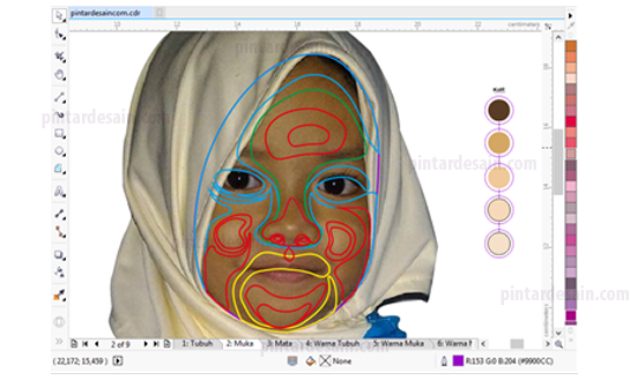Click the R153 G0 B204 outline color text
630x380 pixels.
(x=509, y=361)
